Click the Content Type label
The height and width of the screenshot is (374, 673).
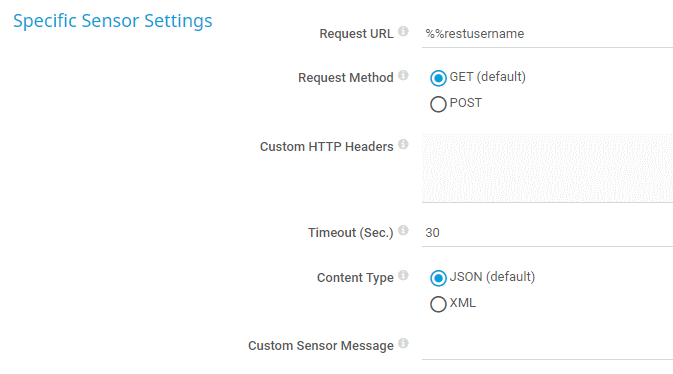click(x=355, y=278)
